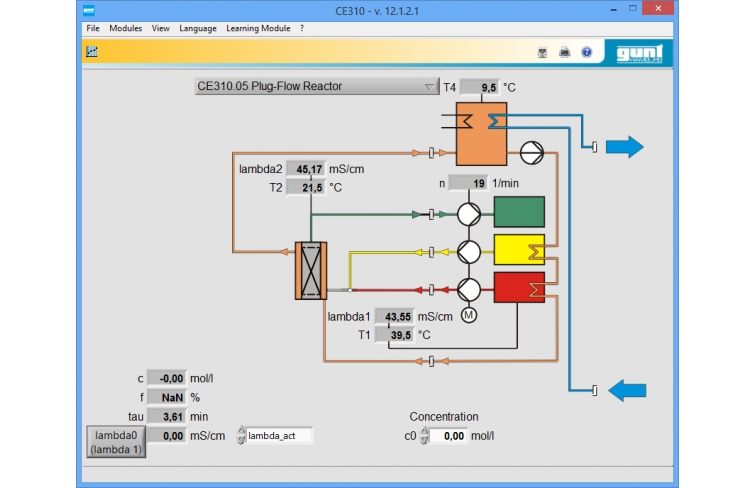
Task: Open the Language menu
Action: click(x=198, y=28)
